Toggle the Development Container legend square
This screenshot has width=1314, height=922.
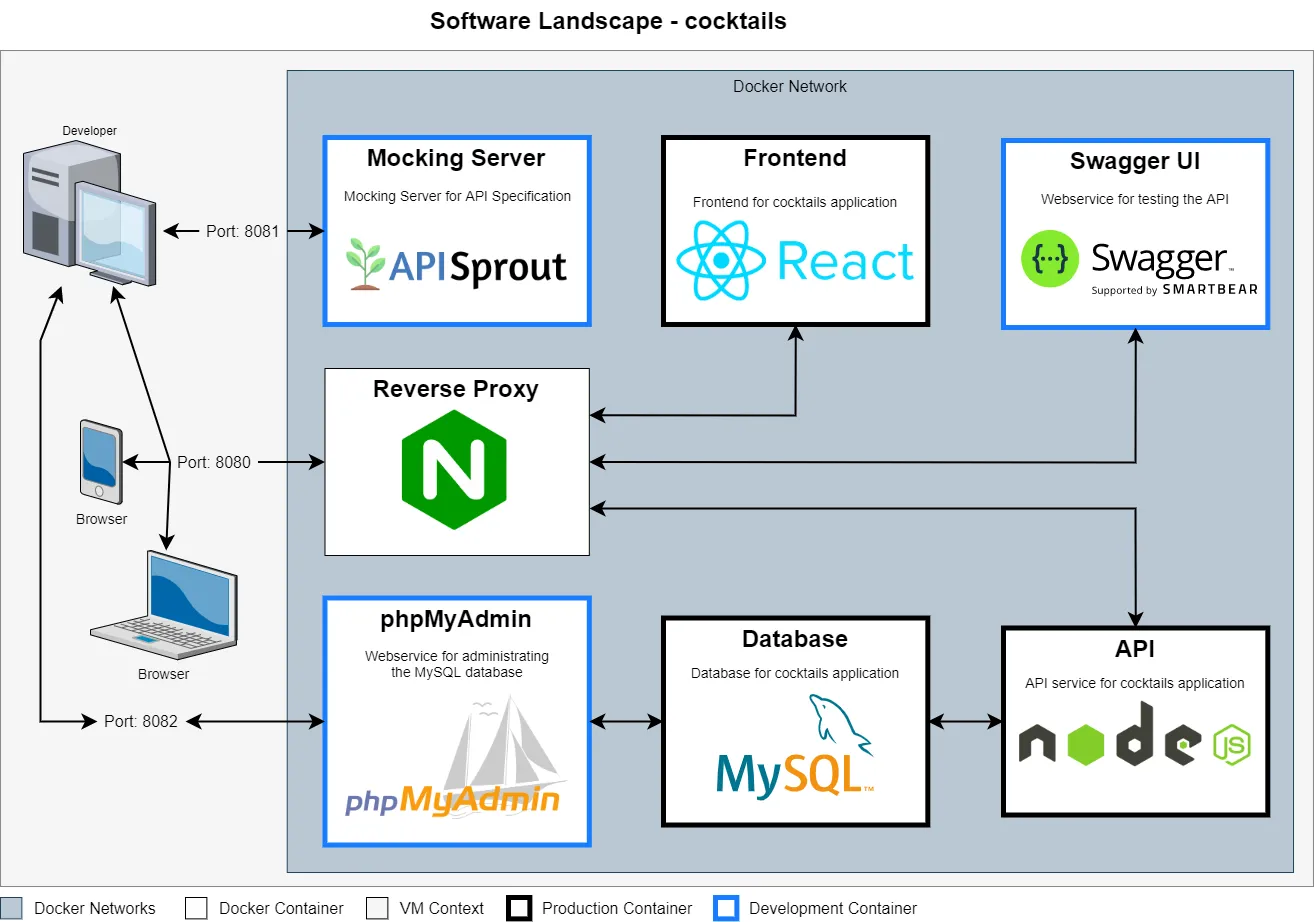(726, 908)
